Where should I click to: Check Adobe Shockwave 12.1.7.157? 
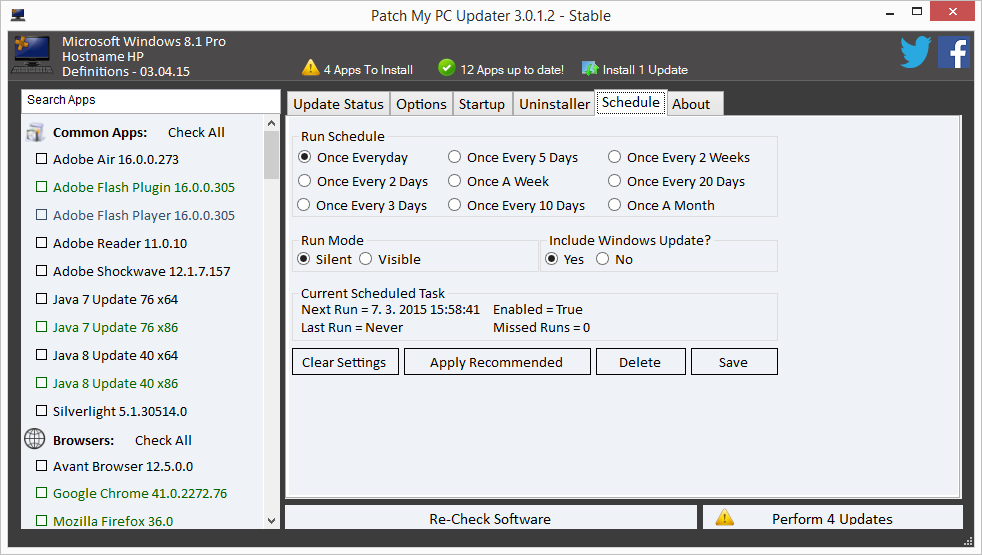[x=41, y=271]
